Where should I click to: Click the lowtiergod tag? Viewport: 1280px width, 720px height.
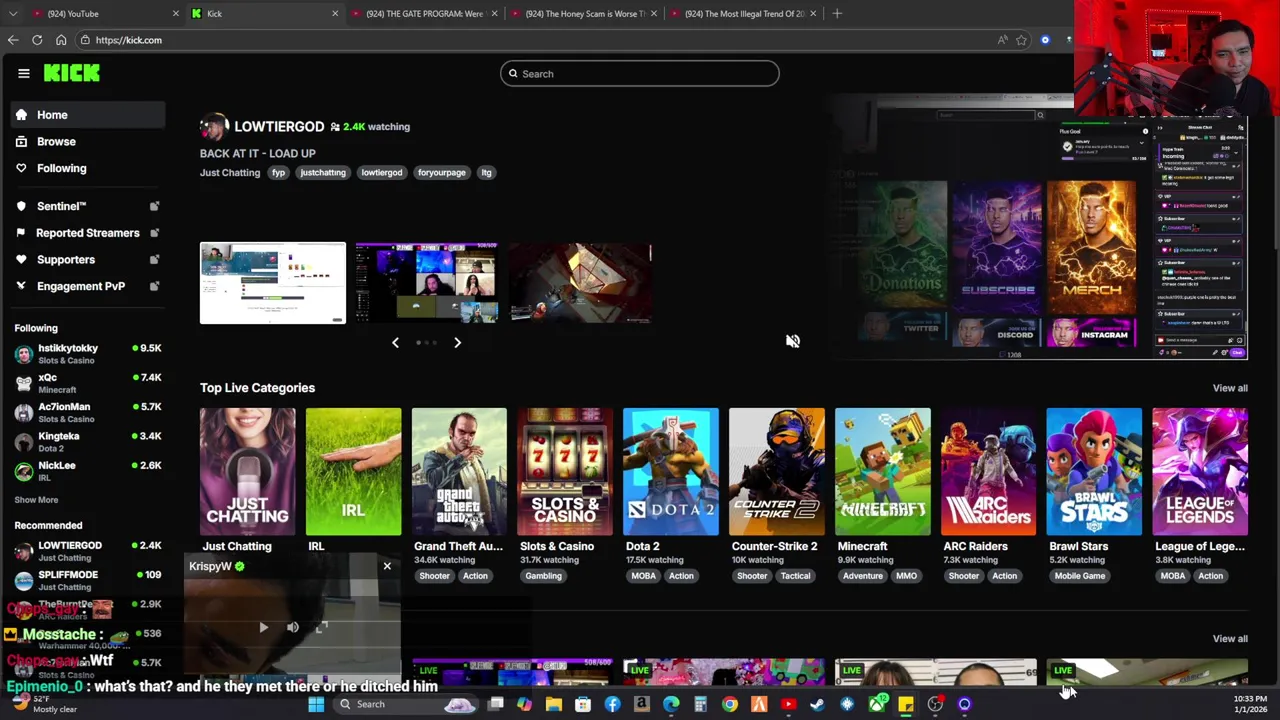click(x=381, y=173)
